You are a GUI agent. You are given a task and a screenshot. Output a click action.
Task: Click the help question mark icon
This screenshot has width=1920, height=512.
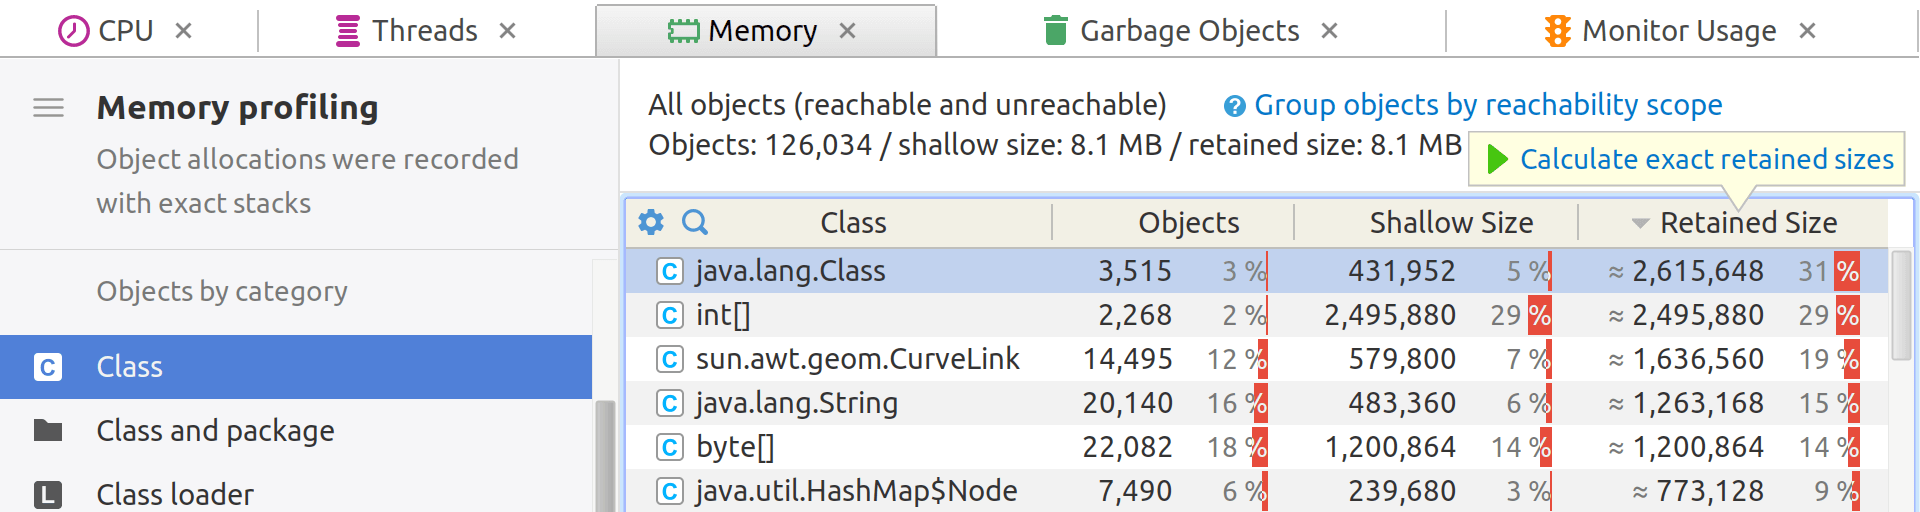pyautogui.click(x=1235, y=106)
